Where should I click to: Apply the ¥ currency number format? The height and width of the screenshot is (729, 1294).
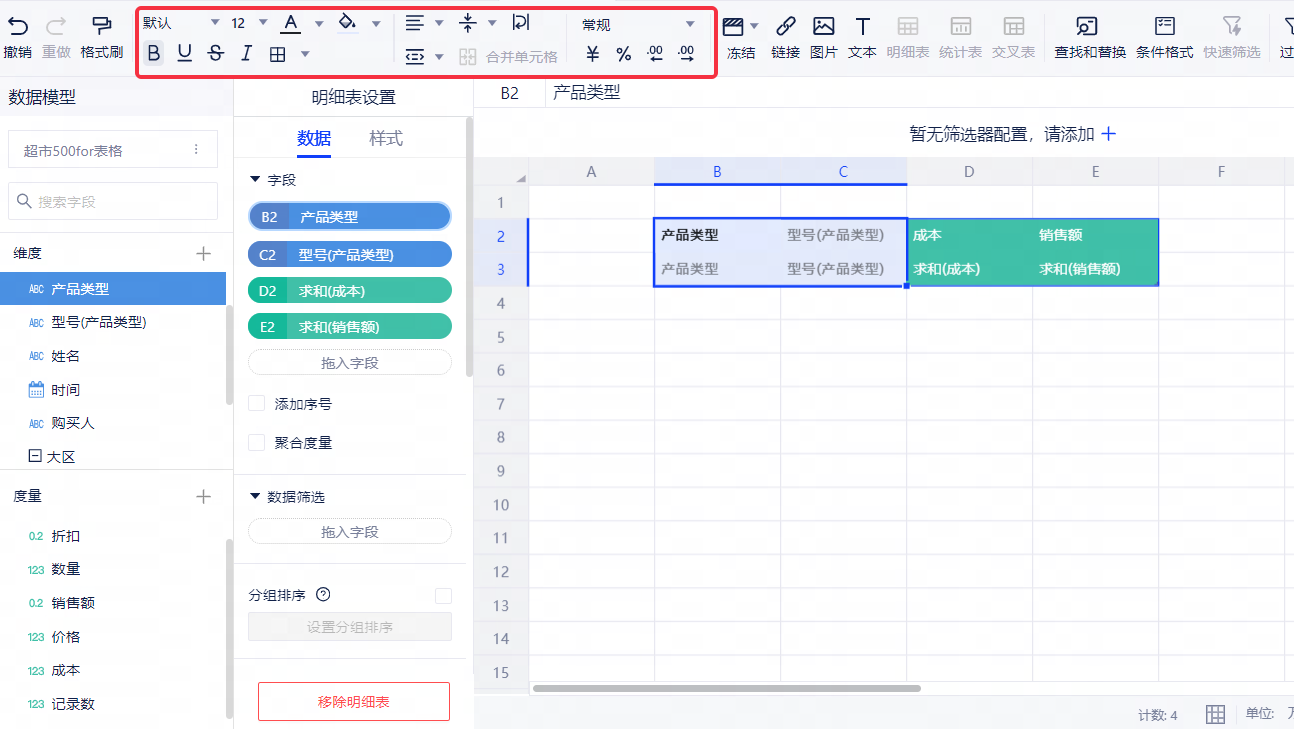[x=593, y=54]
